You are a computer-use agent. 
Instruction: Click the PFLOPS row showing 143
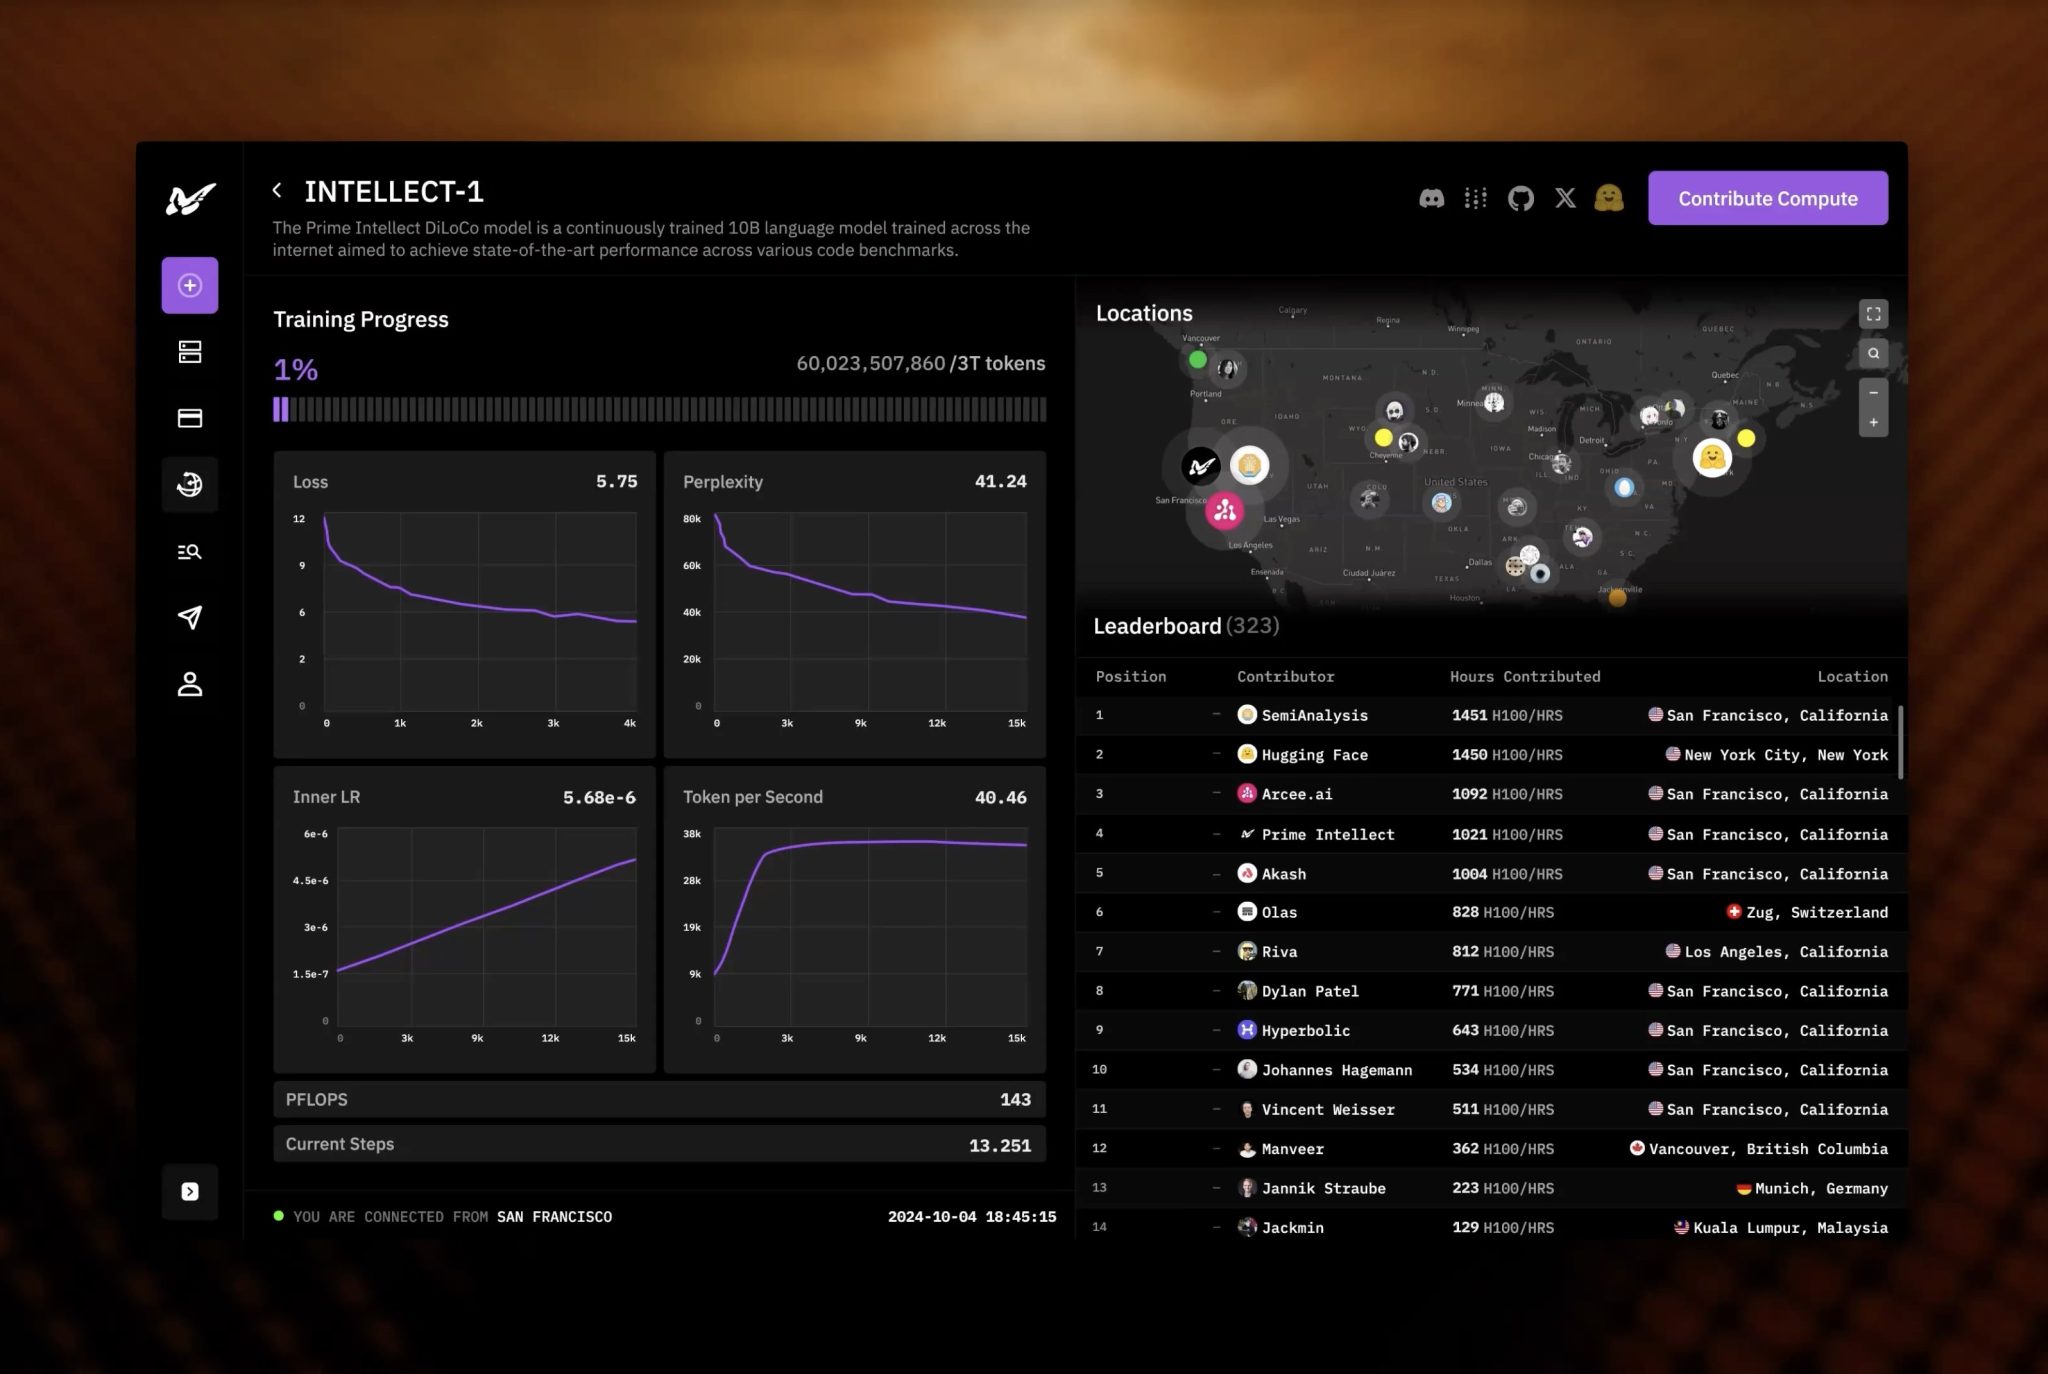[660, 1099]
